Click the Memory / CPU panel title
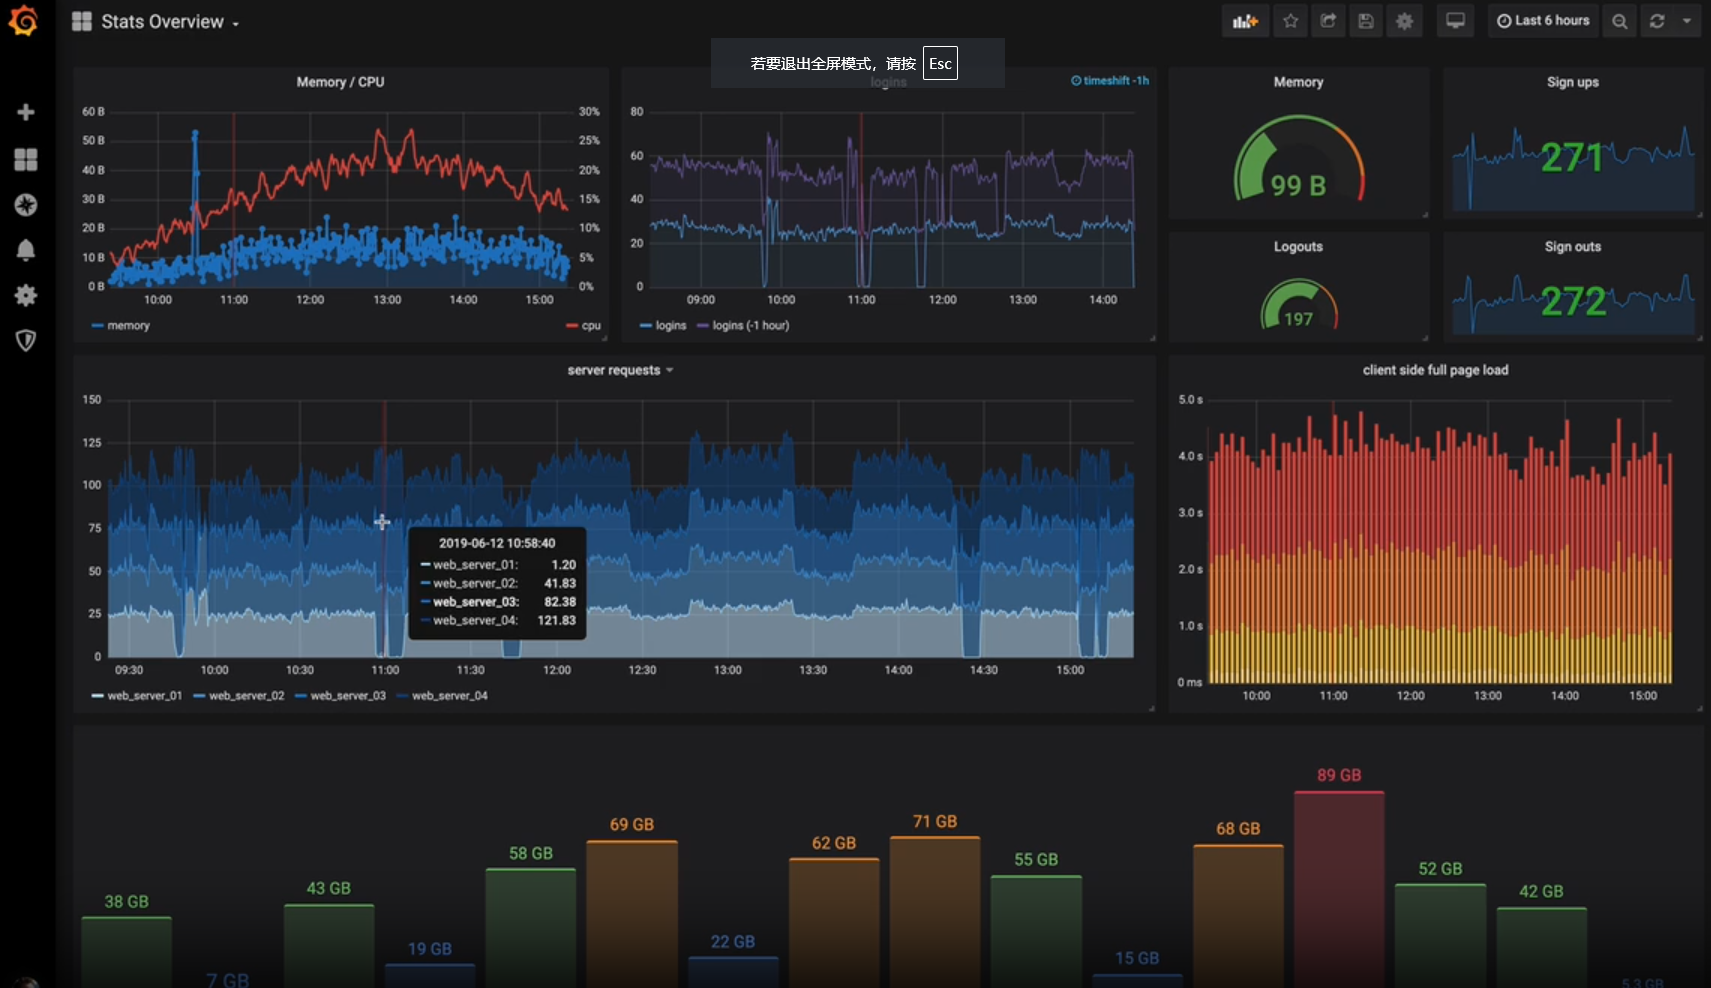 pyautogui.click(x=340, y=82)
